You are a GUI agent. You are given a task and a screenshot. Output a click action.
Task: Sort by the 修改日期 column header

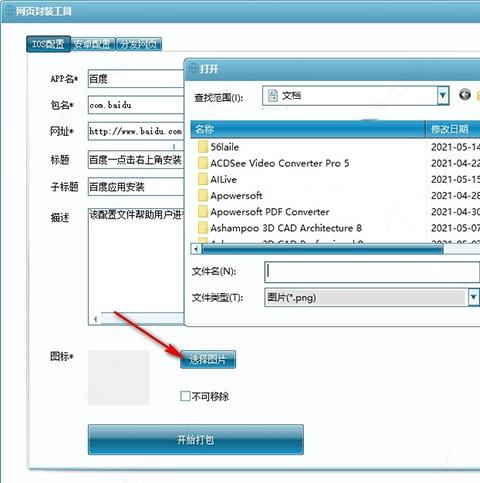pyautogui.click(x=453, y=129)
